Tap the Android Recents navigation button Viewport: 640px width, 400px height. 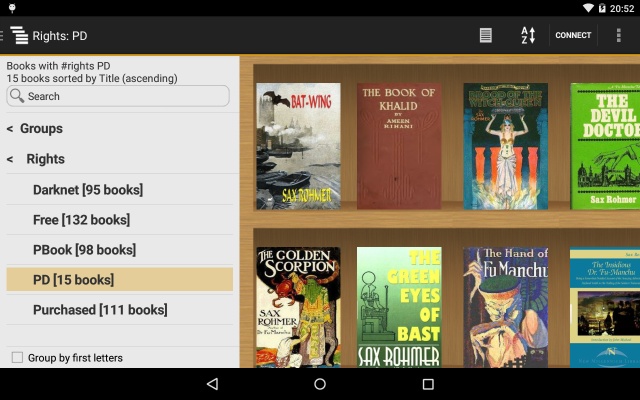(x=428, y=384)
